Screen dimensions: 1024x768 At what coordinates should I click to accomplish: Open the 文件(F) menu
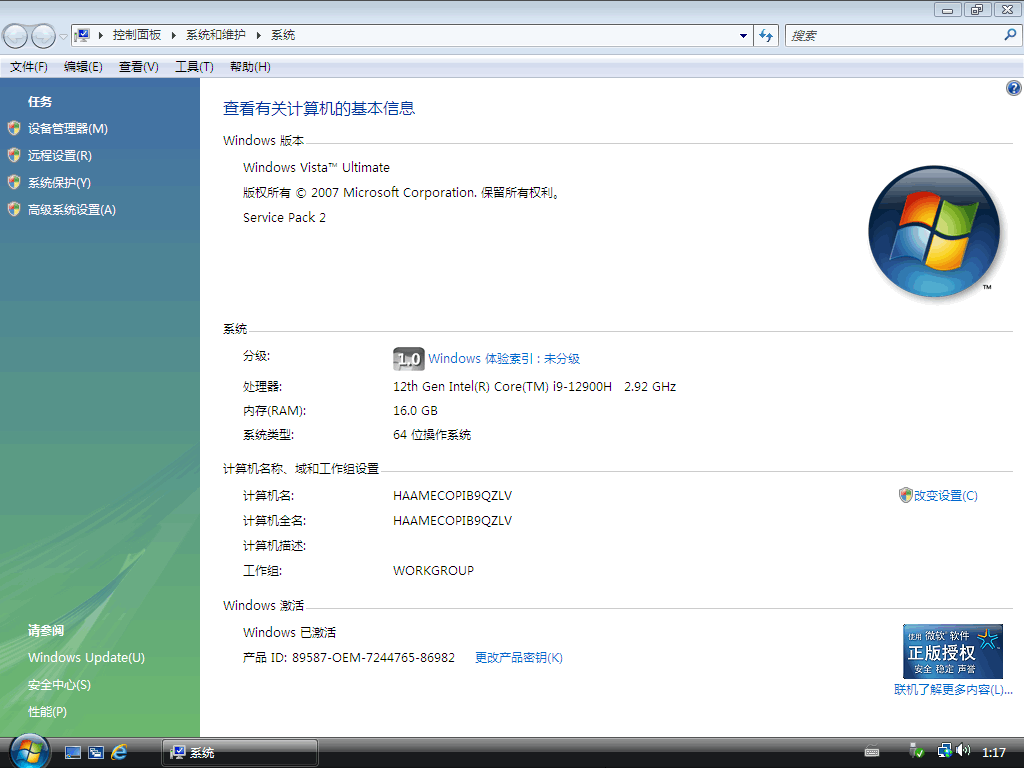click(x=29, y=67)
